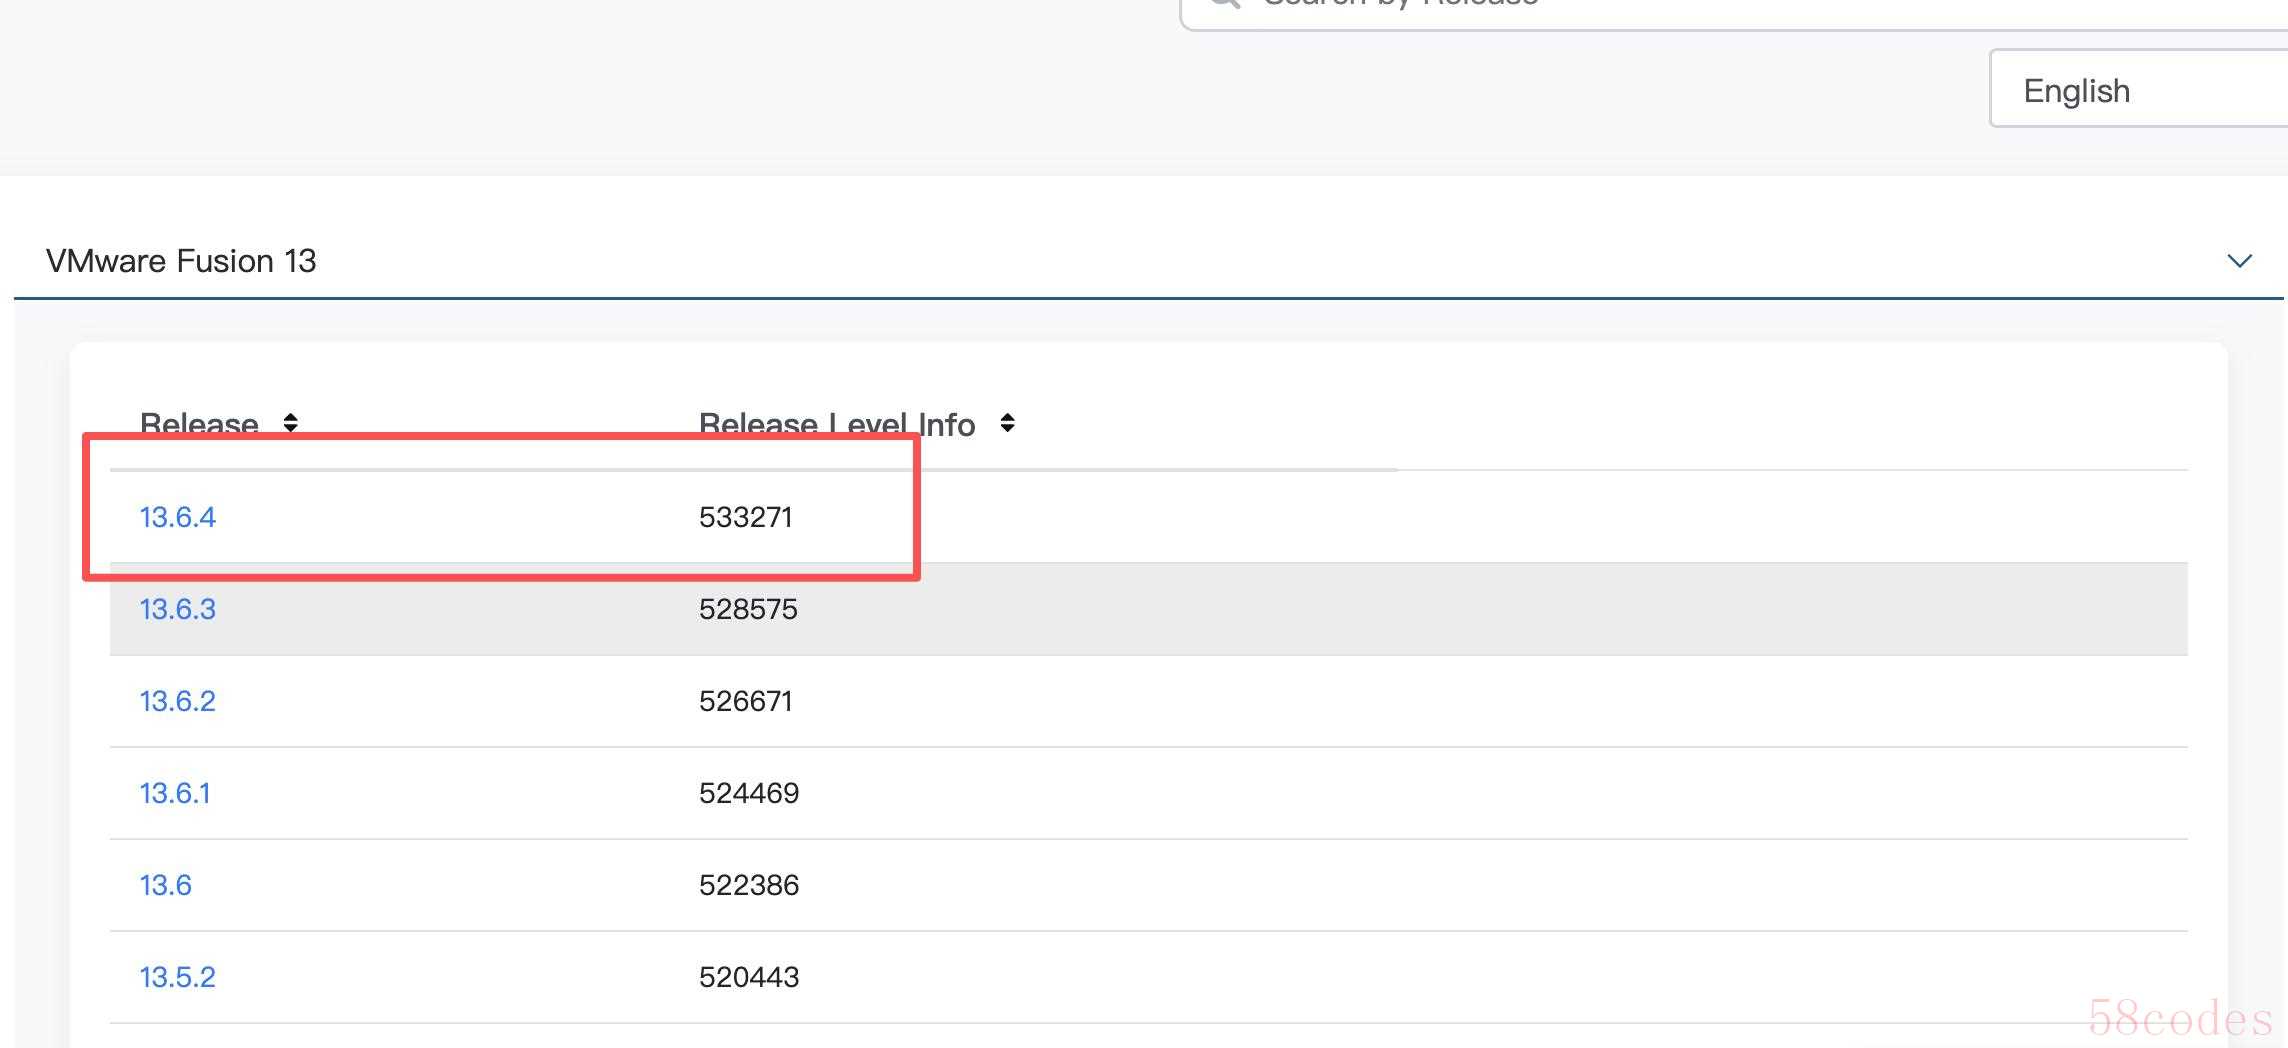Open the 13.6.4 release link
The height and width of the screenshot is (1048, 2288).
coord(177,517)
